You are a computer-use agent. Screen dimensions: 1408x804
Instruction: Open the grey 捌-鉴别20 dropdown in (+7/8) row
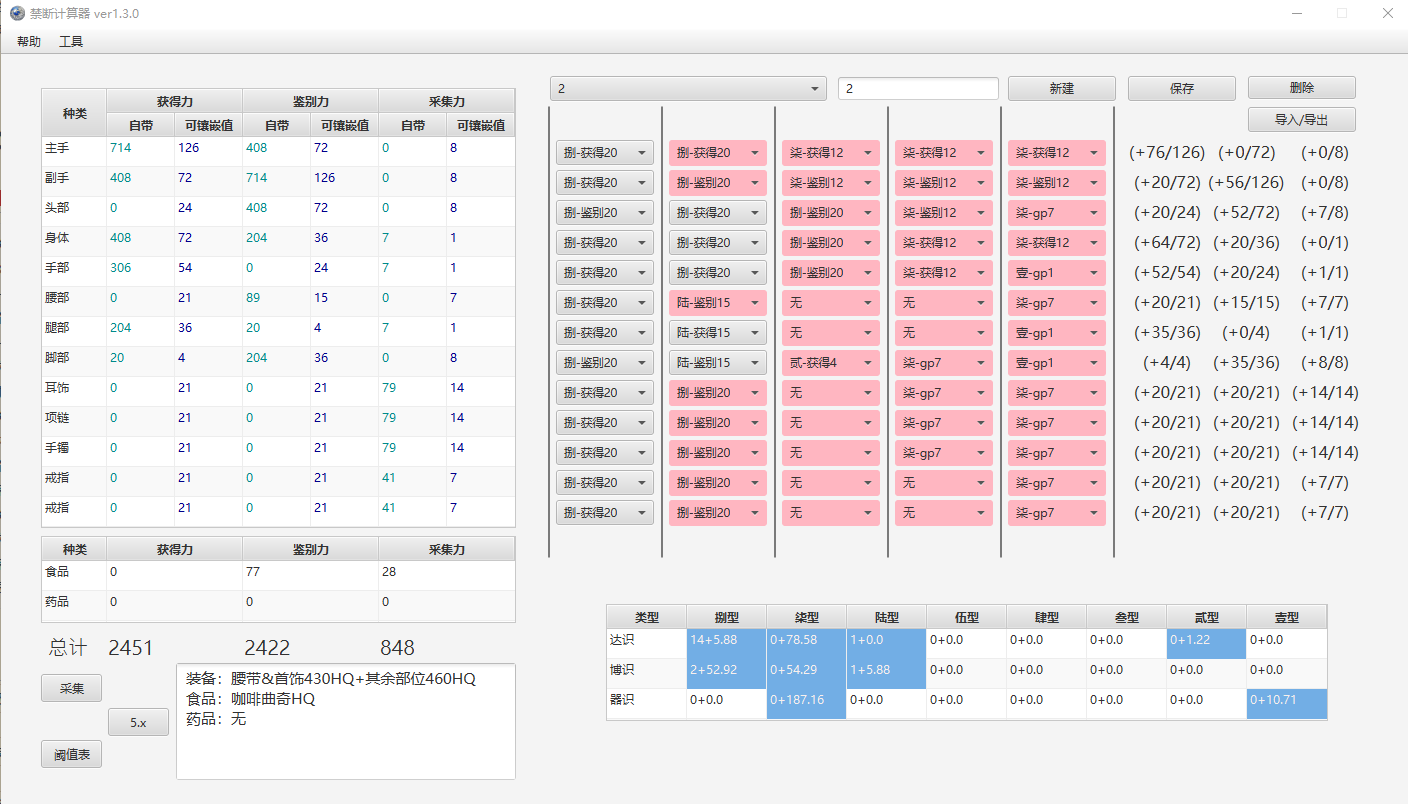(605, 212)
